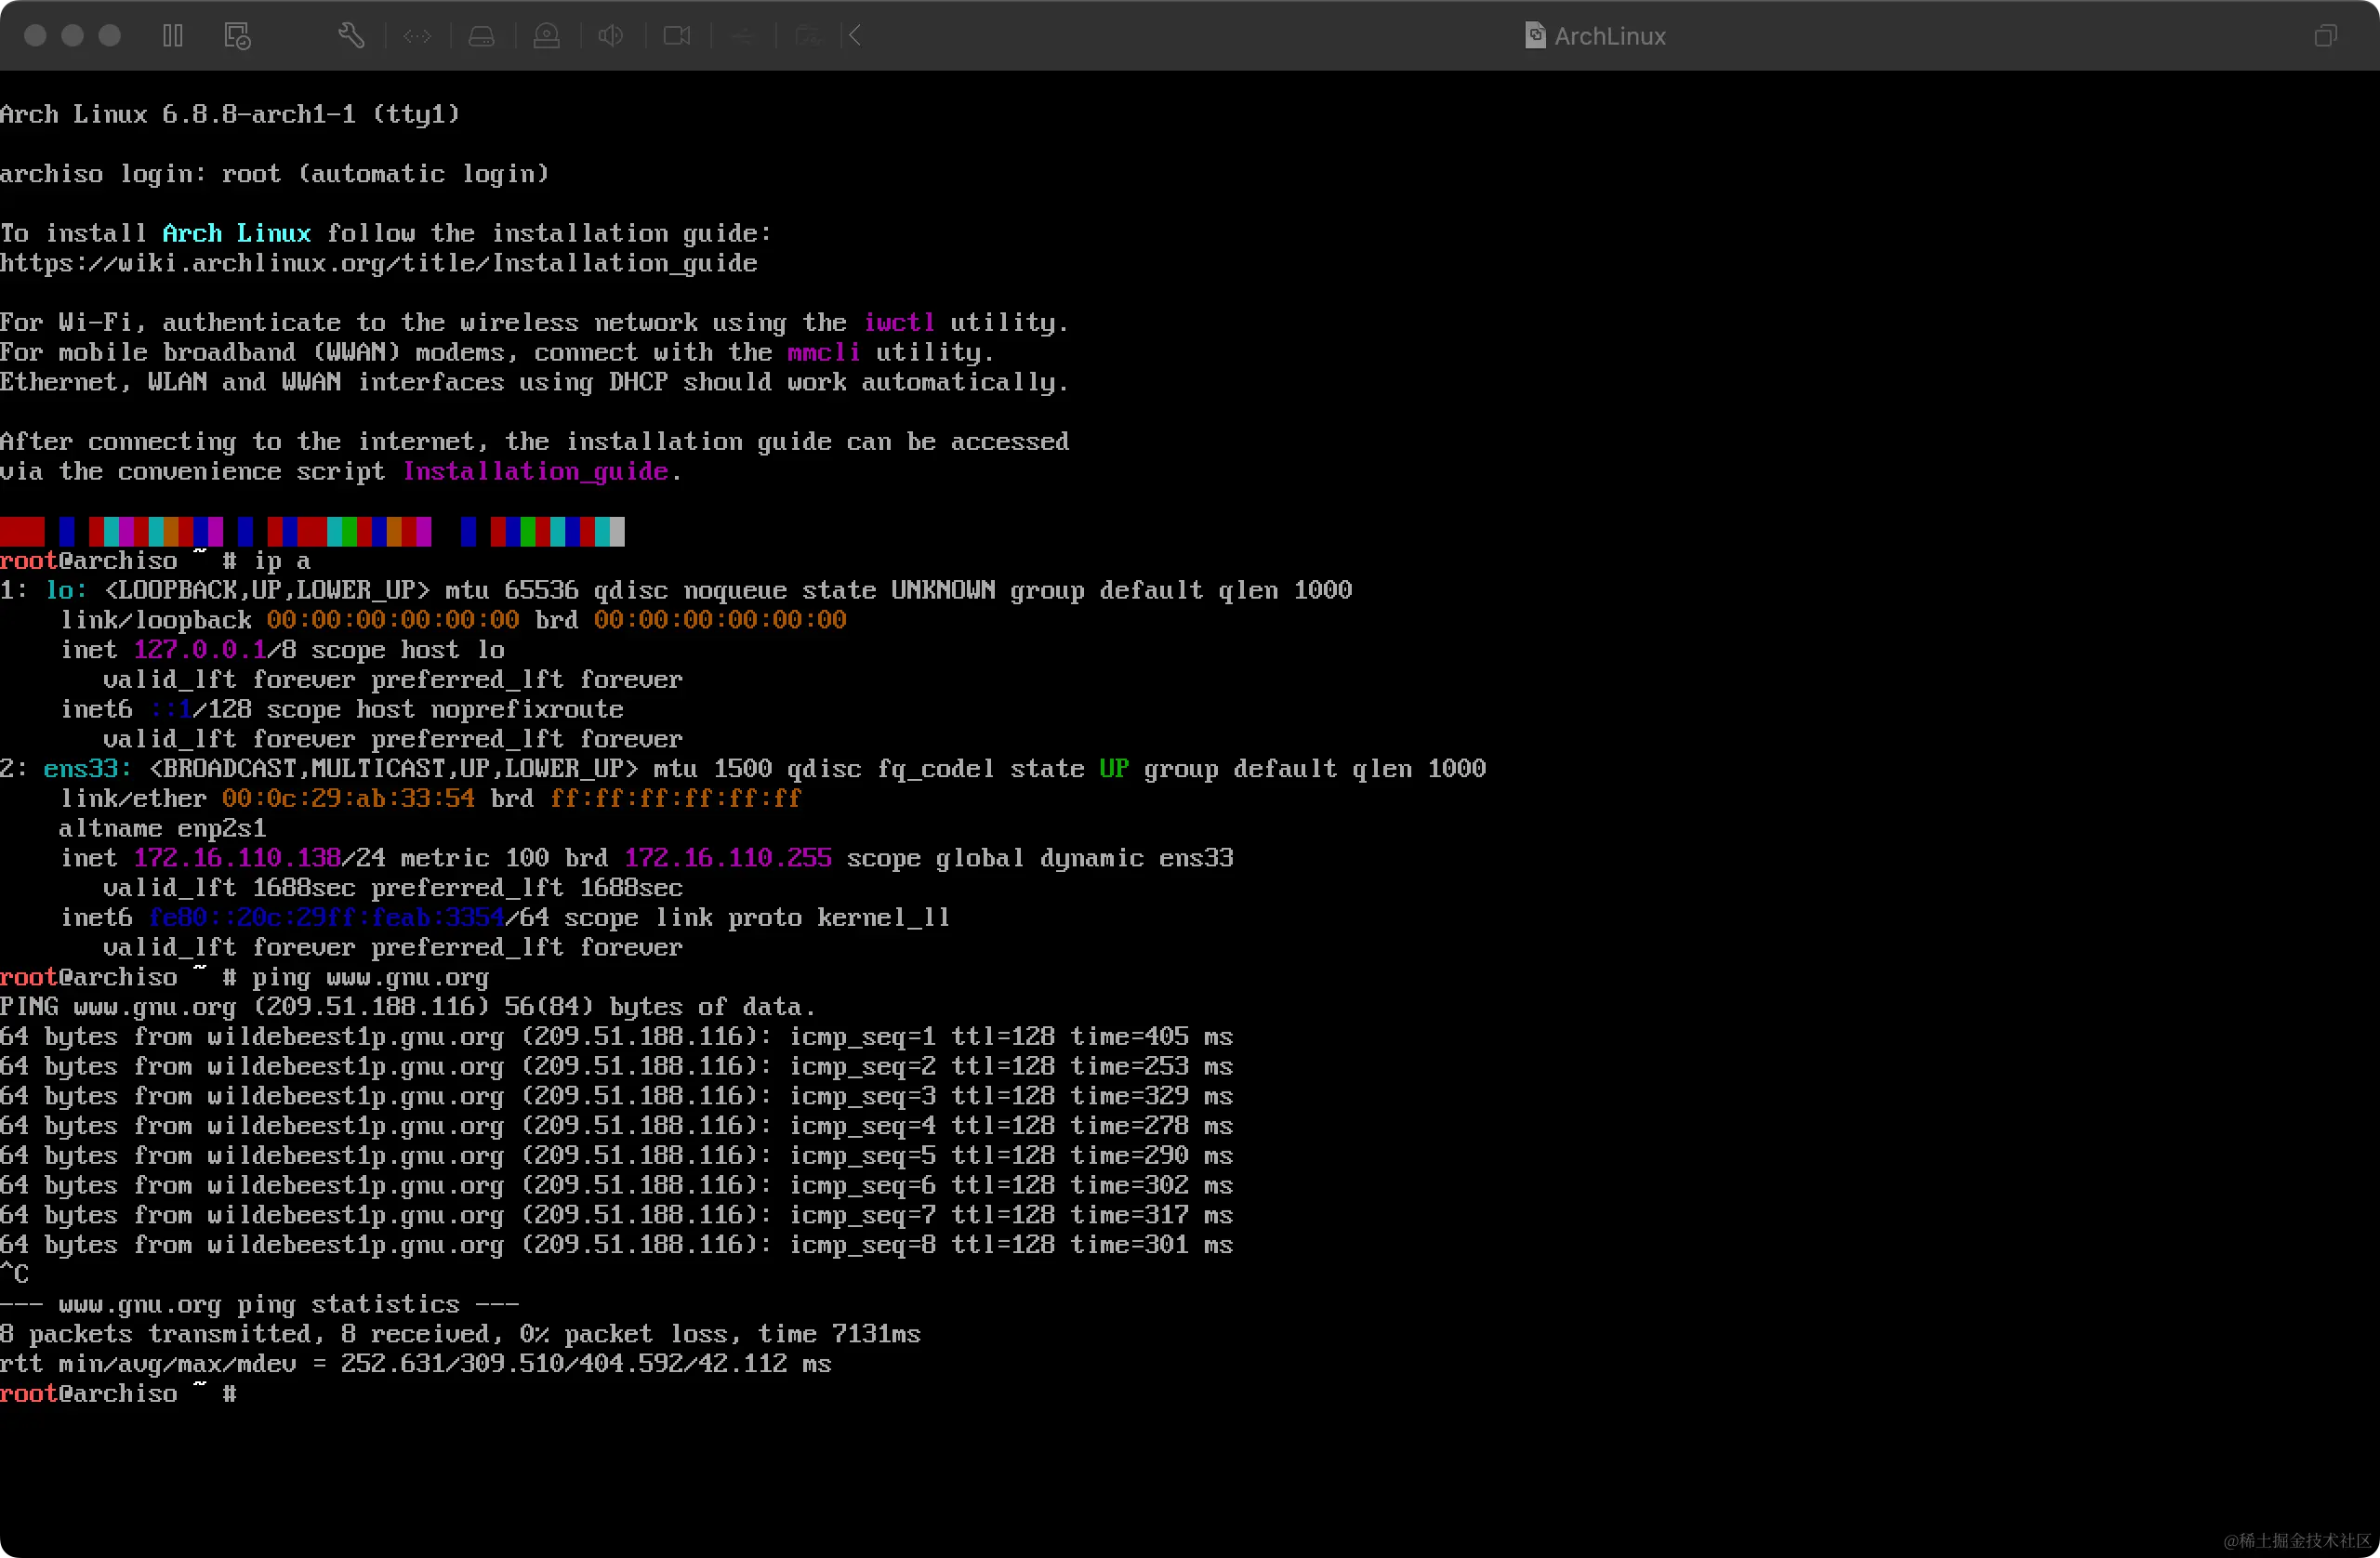Image resolution: width=2380 pixels, height=1558 pixels.
Task: Collapse the device toolbar chevron
Action: 855,36
